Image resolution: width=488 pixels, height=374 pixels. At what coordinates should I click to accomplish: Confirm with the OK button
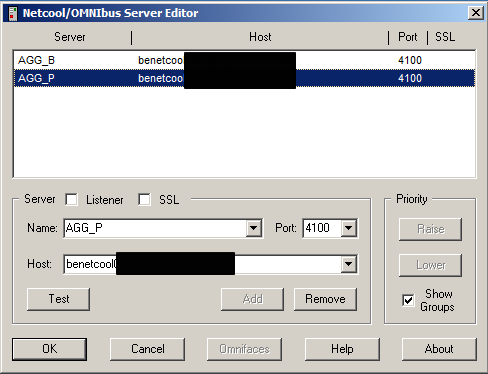[x=49, y=349]
